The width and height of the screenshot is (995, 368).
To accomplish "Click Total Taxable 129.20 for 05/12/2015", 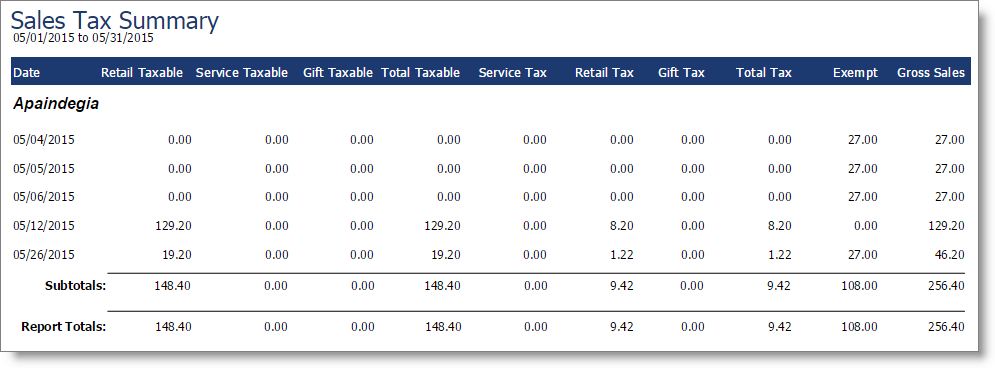I will [442, 226].
